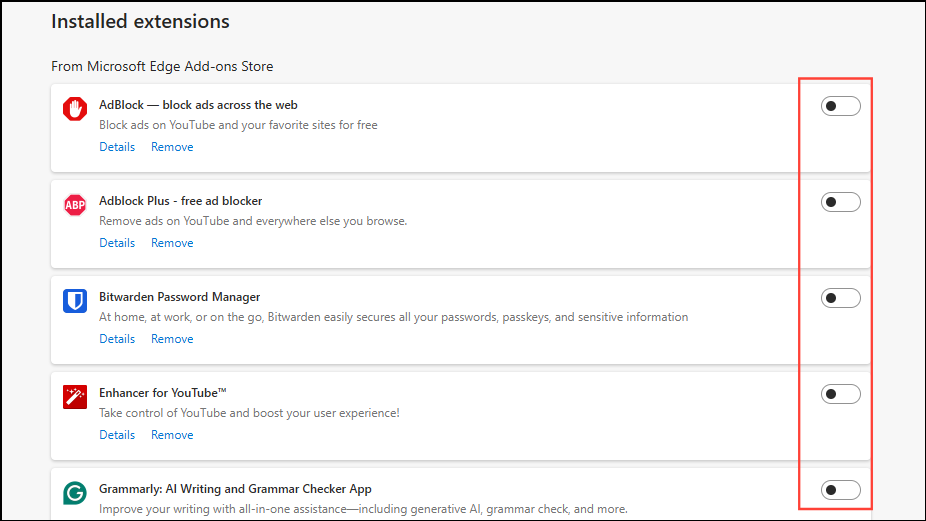Toggle the Grammarly extension on
926x521 pixels.
(840, 490)
